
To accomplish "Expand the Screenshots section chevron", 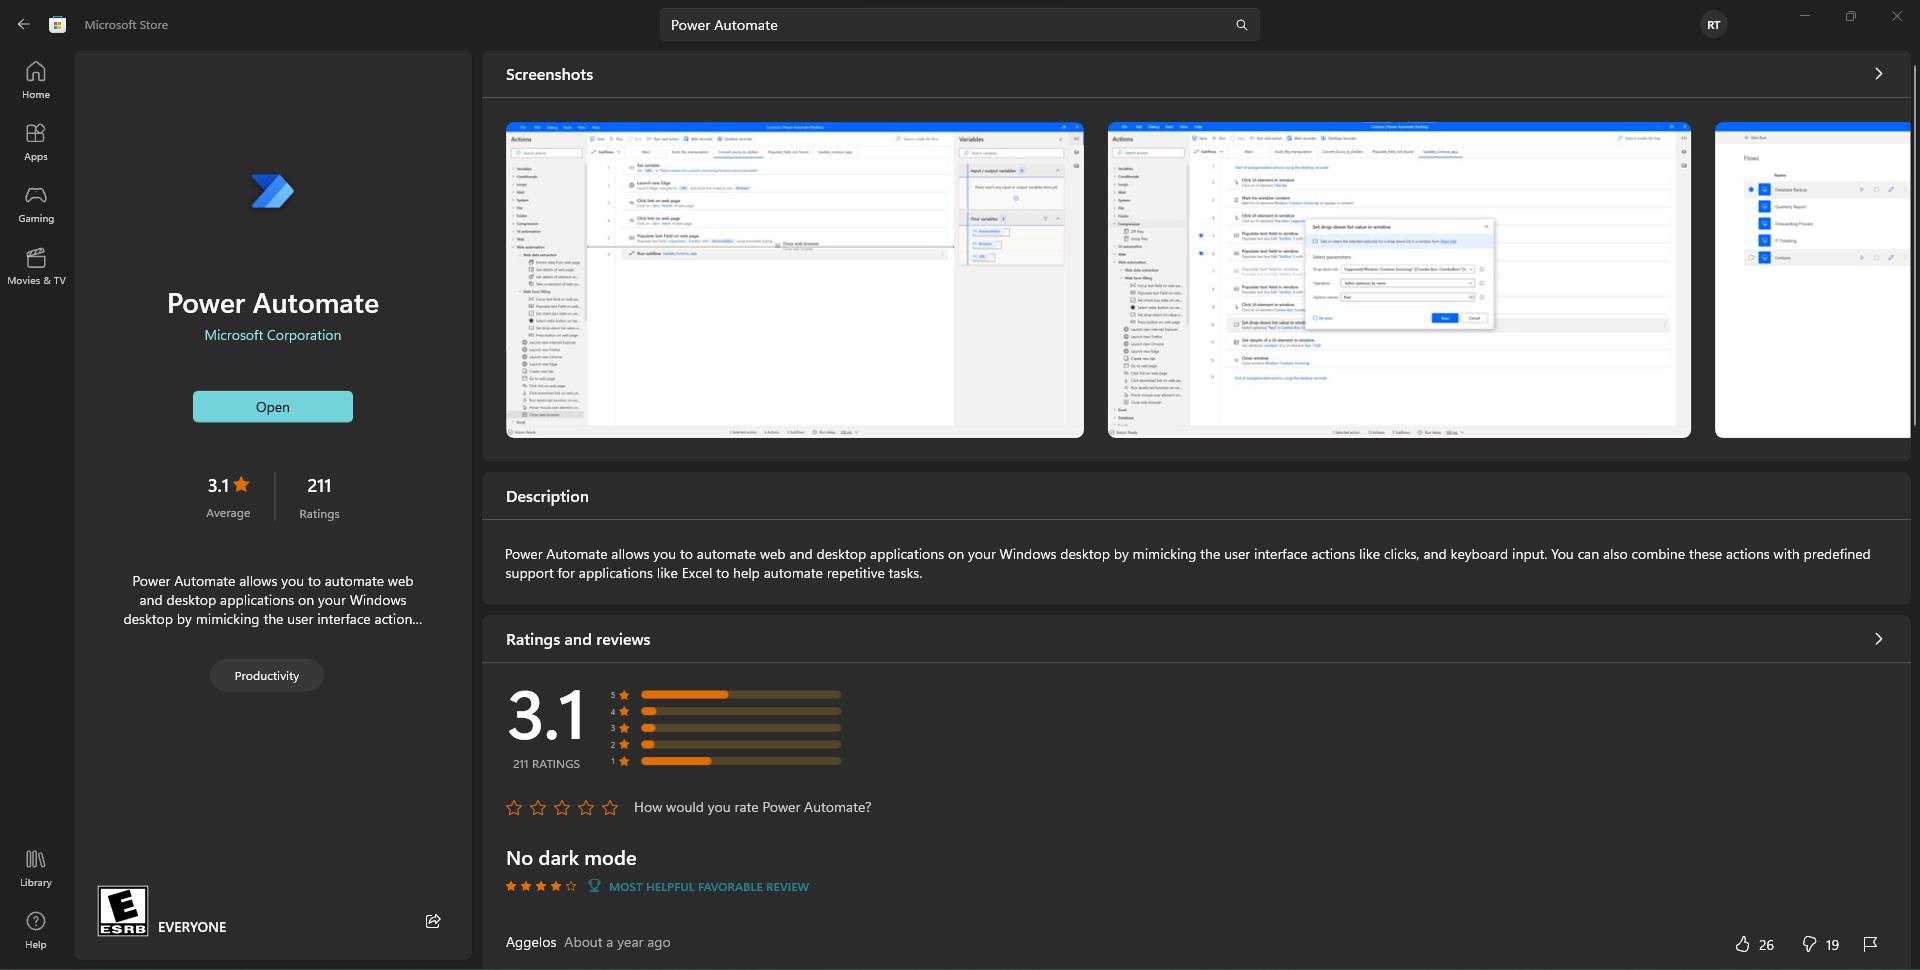I will click(x=1878, y=74).
